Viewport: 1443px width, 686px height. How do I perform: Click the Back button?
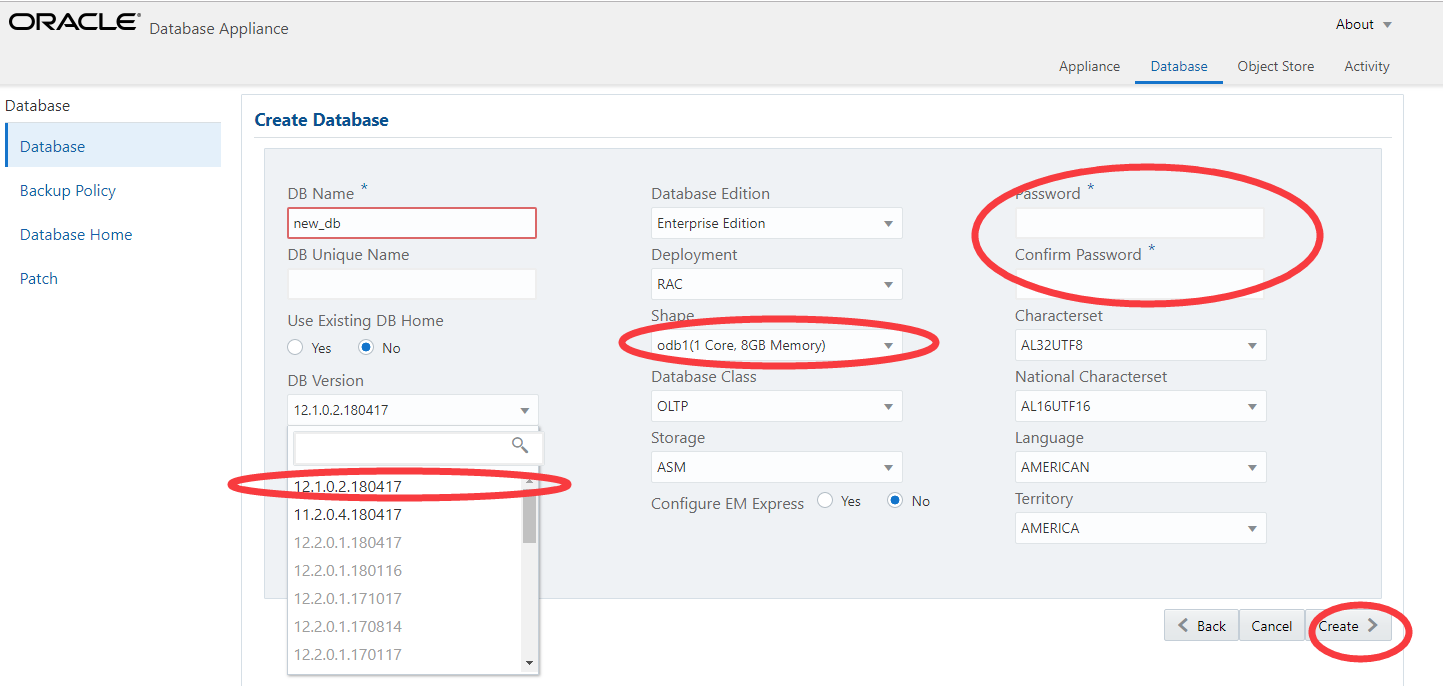click(x=1201, y=626)
